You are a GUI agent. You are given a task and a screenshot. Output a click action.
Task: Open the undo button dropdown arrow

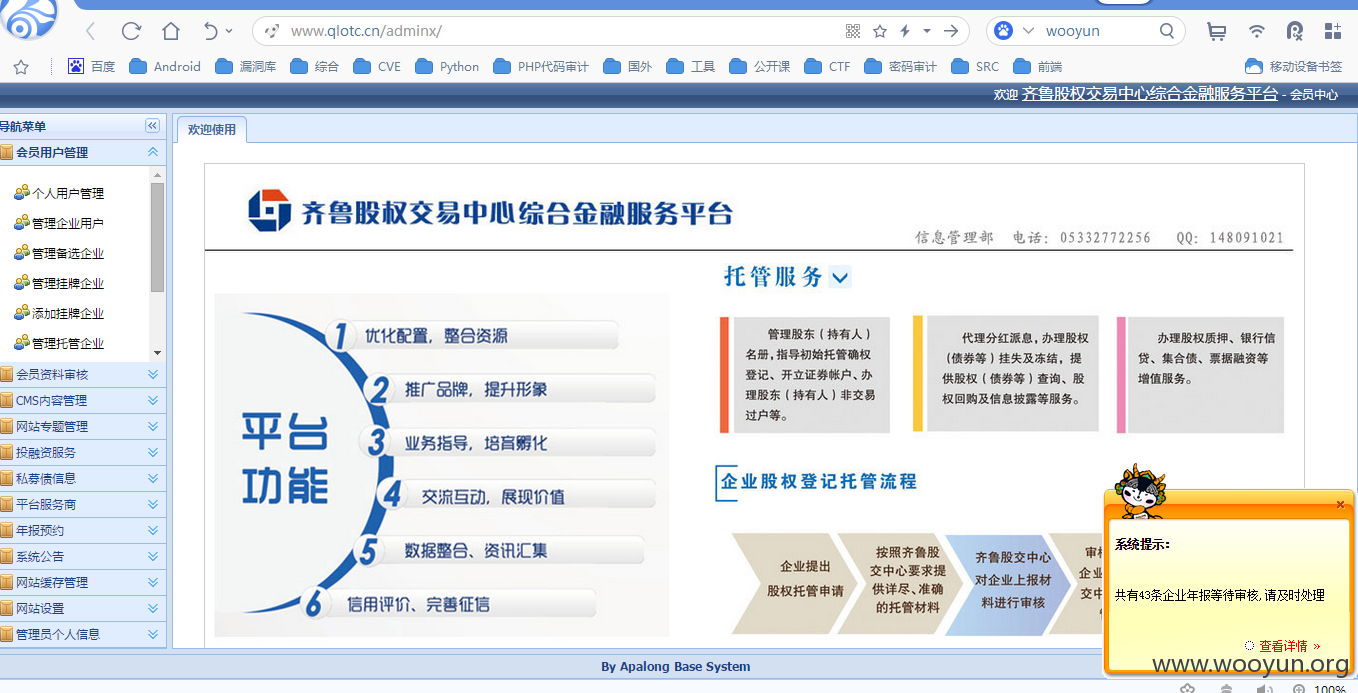(x=229, y=31)
